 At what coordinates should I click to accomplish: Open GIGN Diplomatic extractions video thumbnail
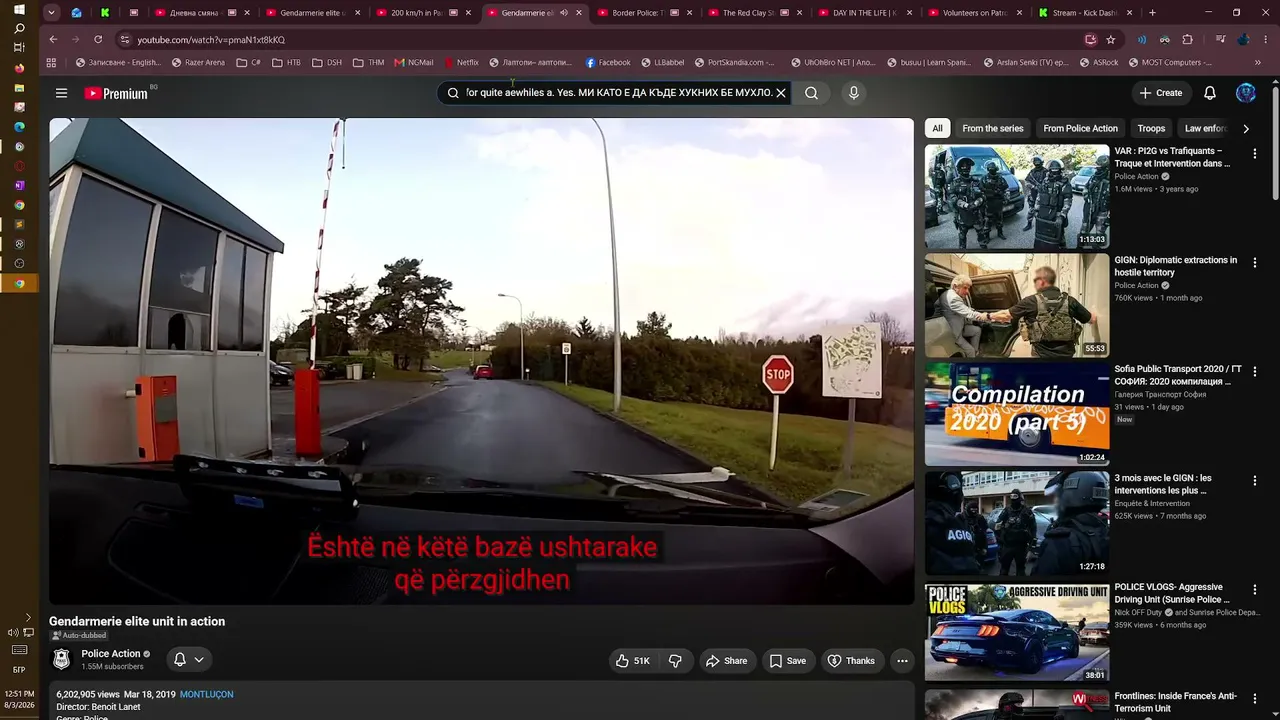1017,306
